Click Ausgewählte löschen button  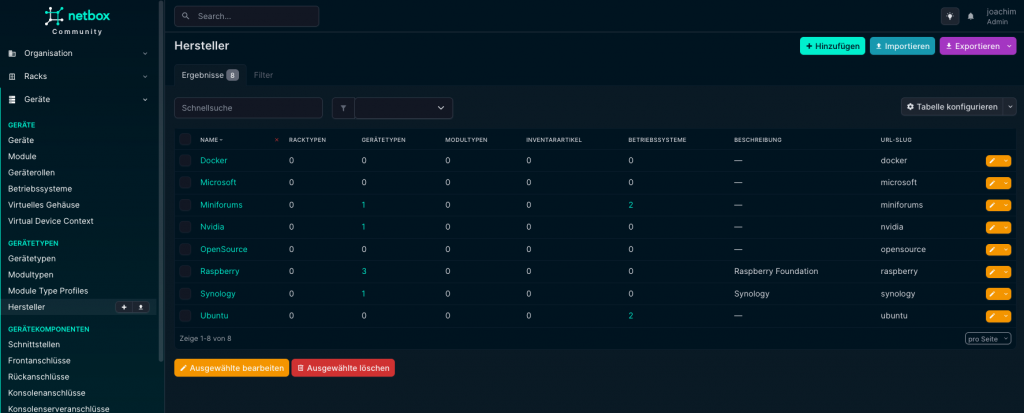point(343,368)
